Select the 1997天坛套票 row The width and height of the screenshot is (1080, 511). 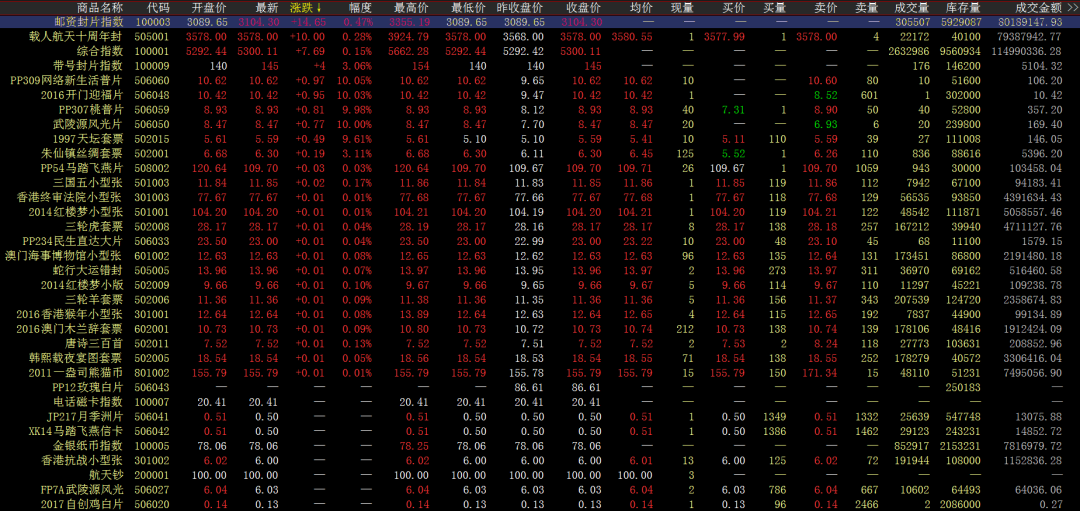[x=540, y=138]
